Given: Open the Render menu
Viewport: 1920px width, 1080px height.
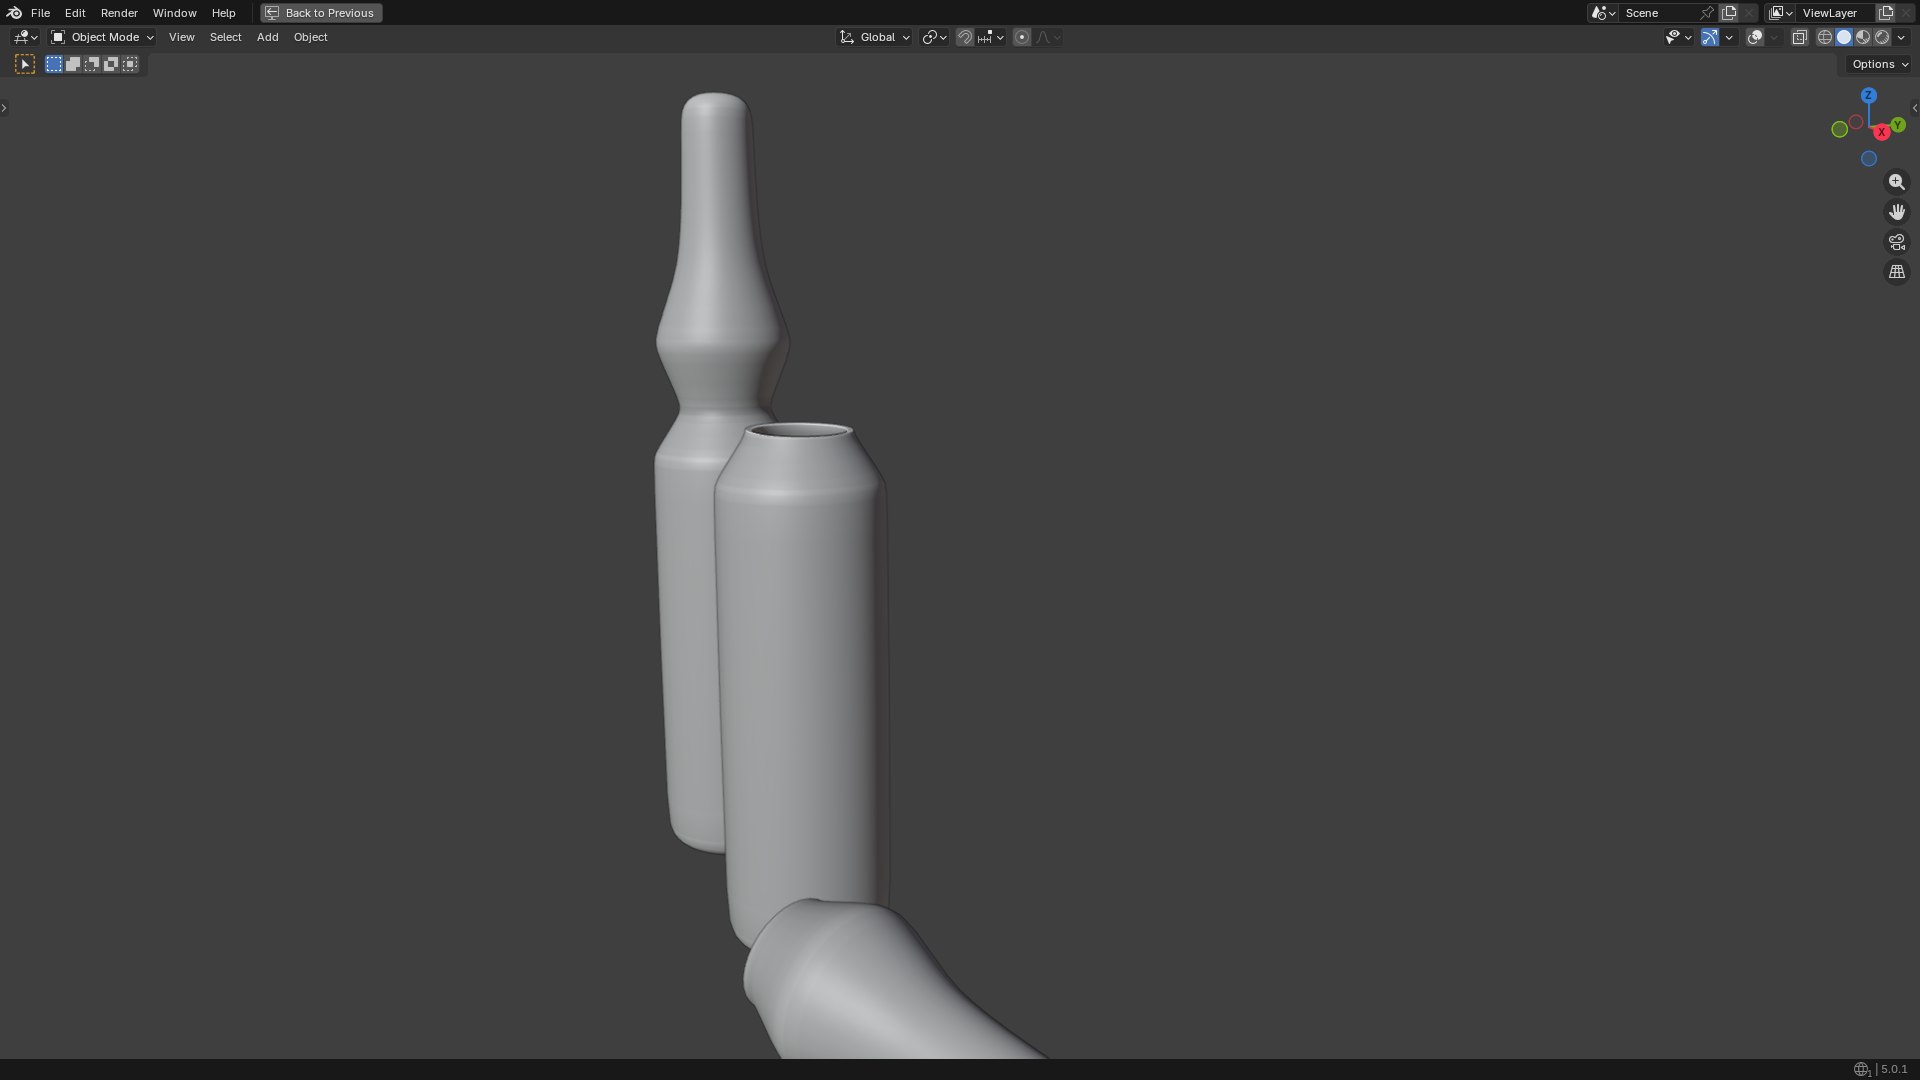Looking at the screenshot, I should pos(119,13).
